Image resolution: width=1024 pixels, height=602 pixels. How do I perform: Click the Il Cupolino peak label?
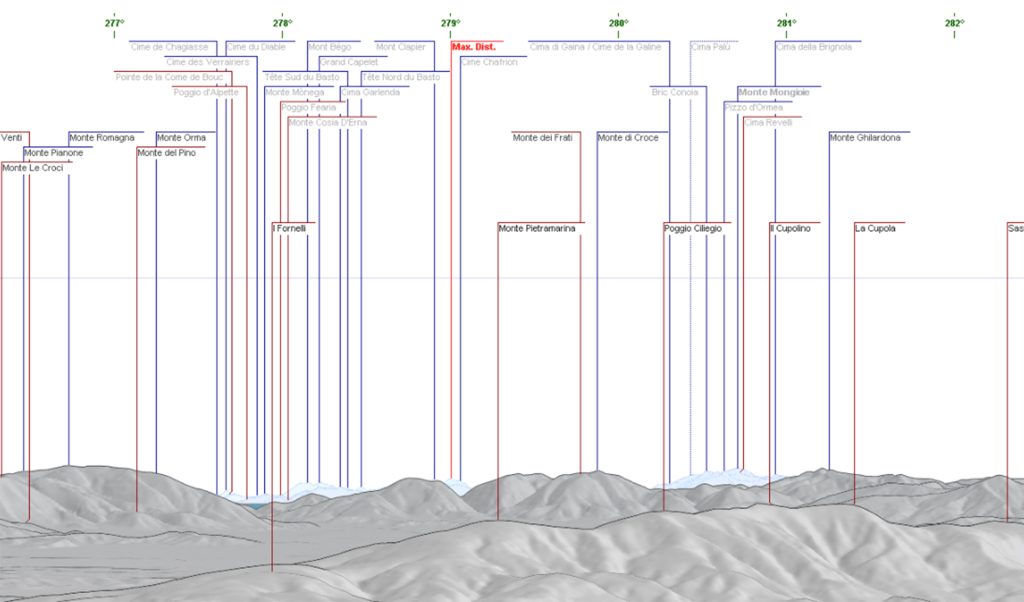click(x=790, y=229)
